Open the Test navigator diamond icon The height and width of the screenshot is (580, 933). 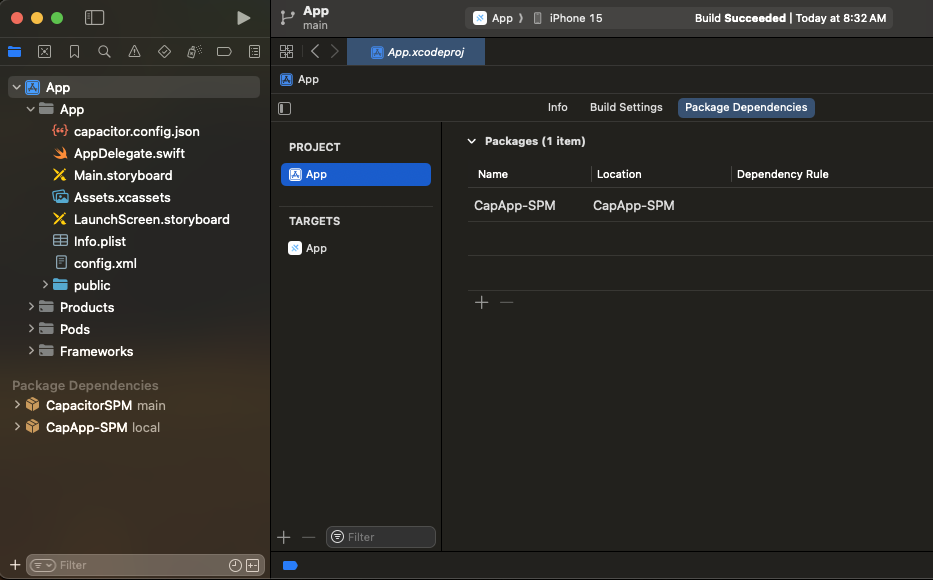(164, 51)
